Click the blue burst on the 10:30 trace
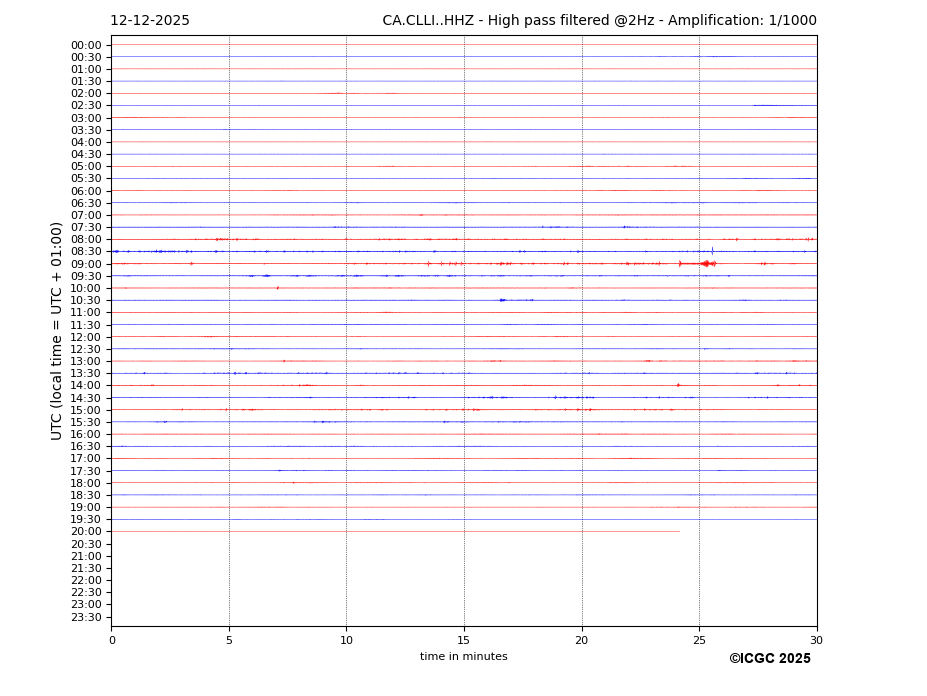Viewport: 927px width, 696px height. [503, 300]
